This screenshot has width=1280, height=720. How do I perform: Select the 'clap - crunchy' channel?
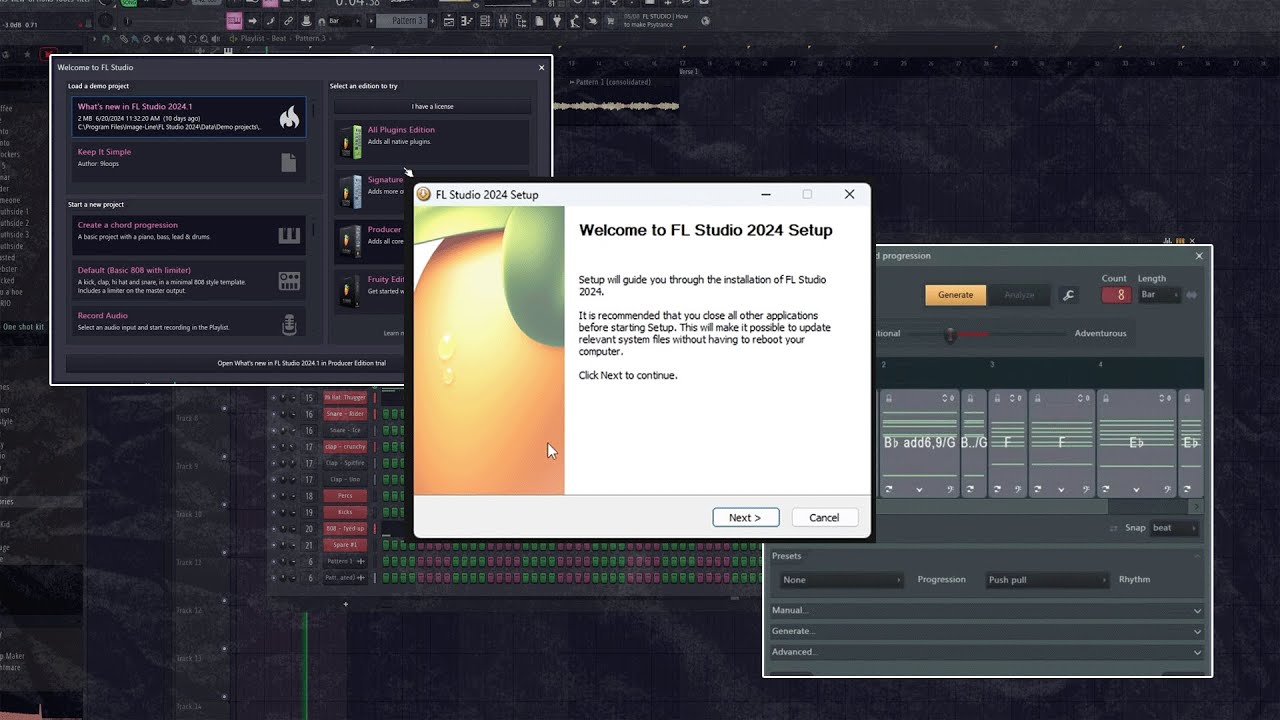pos(345,447)
